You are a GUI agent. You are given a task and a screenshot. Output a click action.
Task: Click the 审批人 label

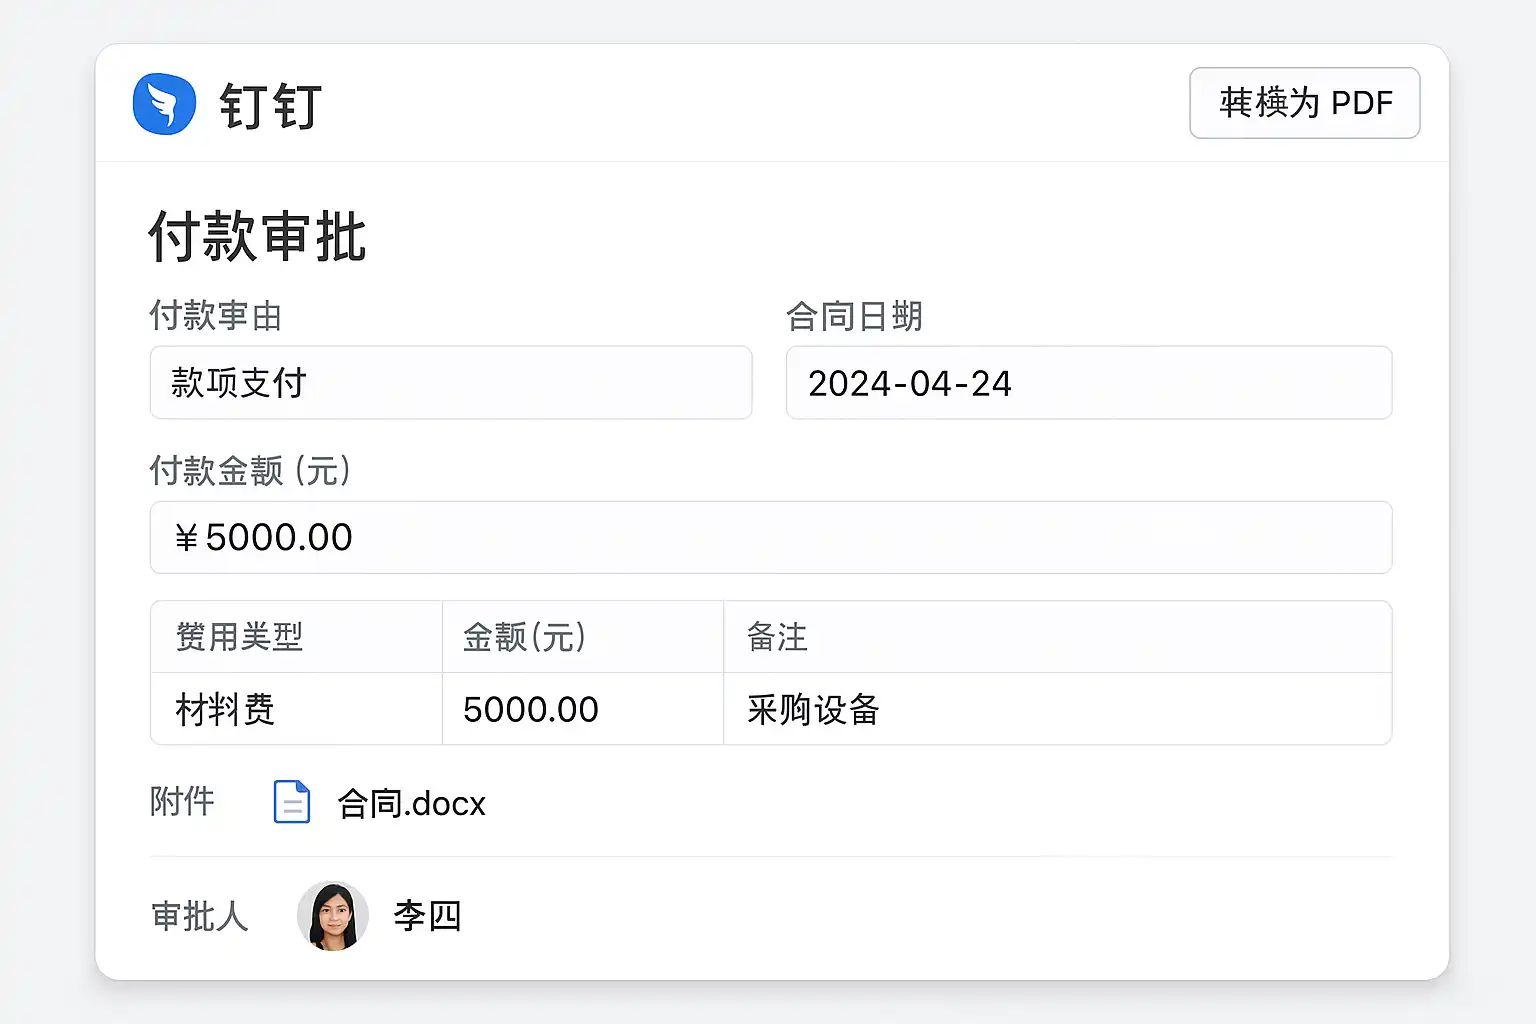[199, 916]
